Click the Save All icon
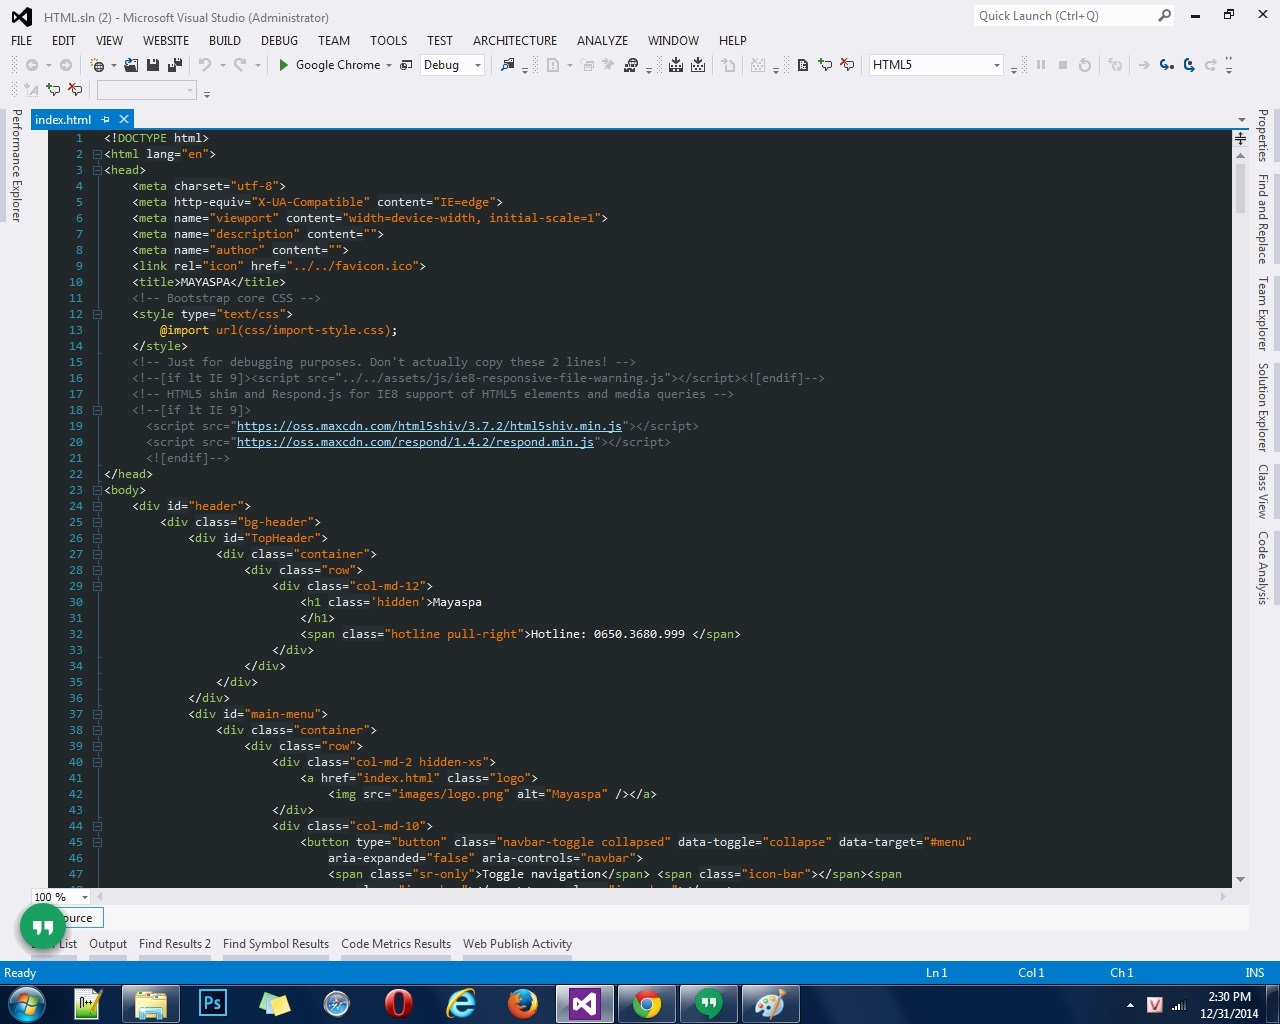This screenshot has height=1024, width=1280. [174, 65]
